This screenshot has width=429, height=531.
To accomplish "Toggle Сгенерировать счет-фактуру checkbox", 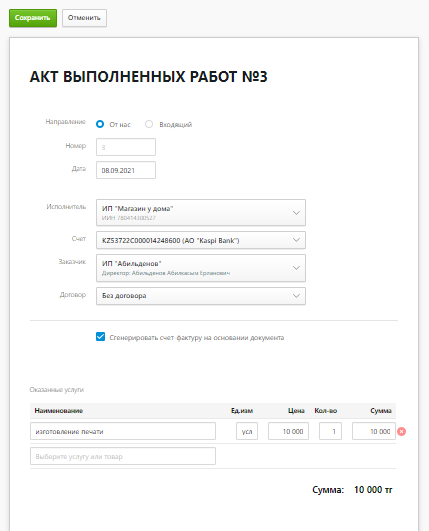I will 100,337.
